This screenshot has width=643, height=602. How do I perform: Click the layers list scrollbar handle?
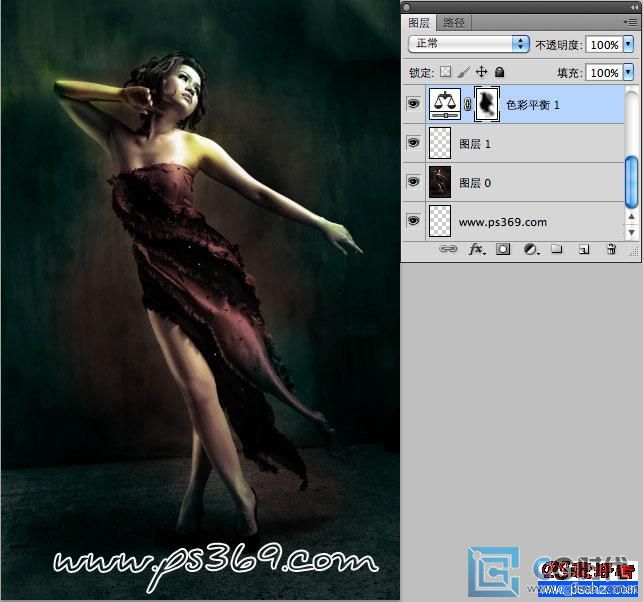pos(632,181)
